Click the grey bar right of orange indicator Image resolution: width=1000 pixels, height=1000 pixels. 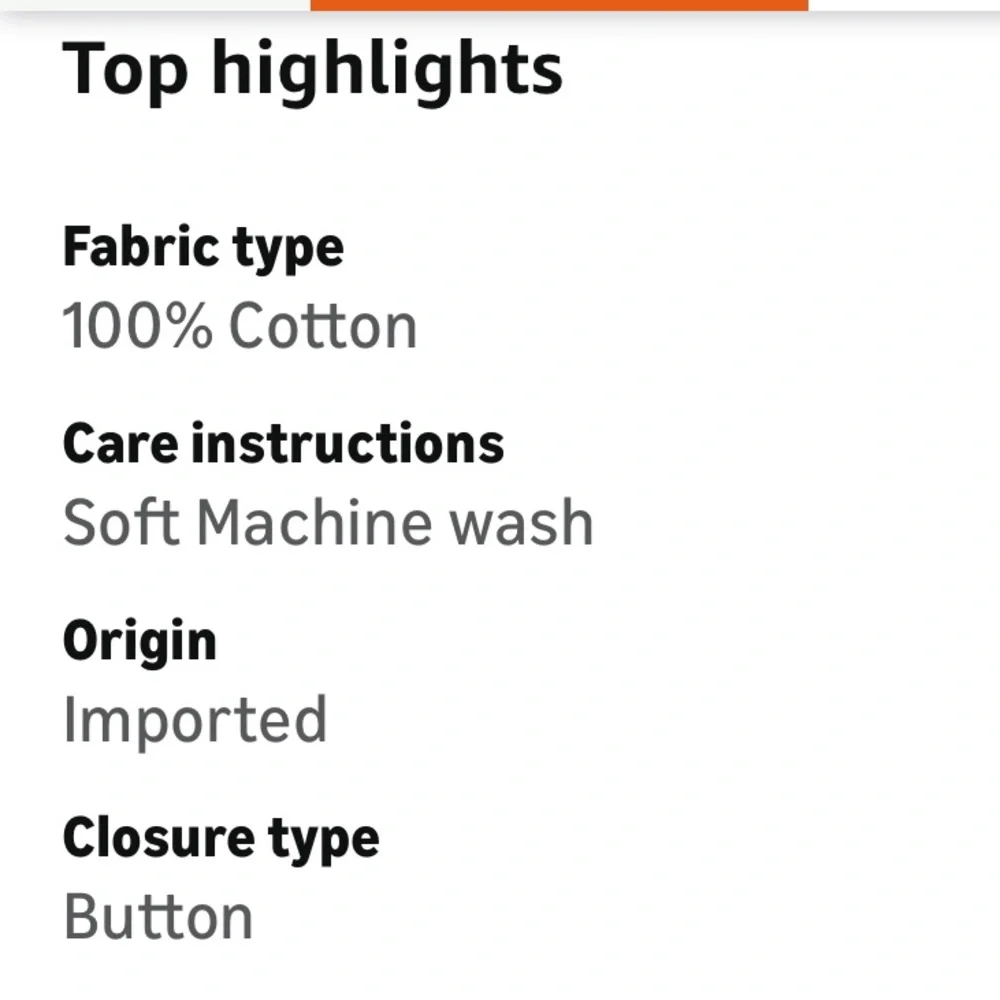coord(903,5)
